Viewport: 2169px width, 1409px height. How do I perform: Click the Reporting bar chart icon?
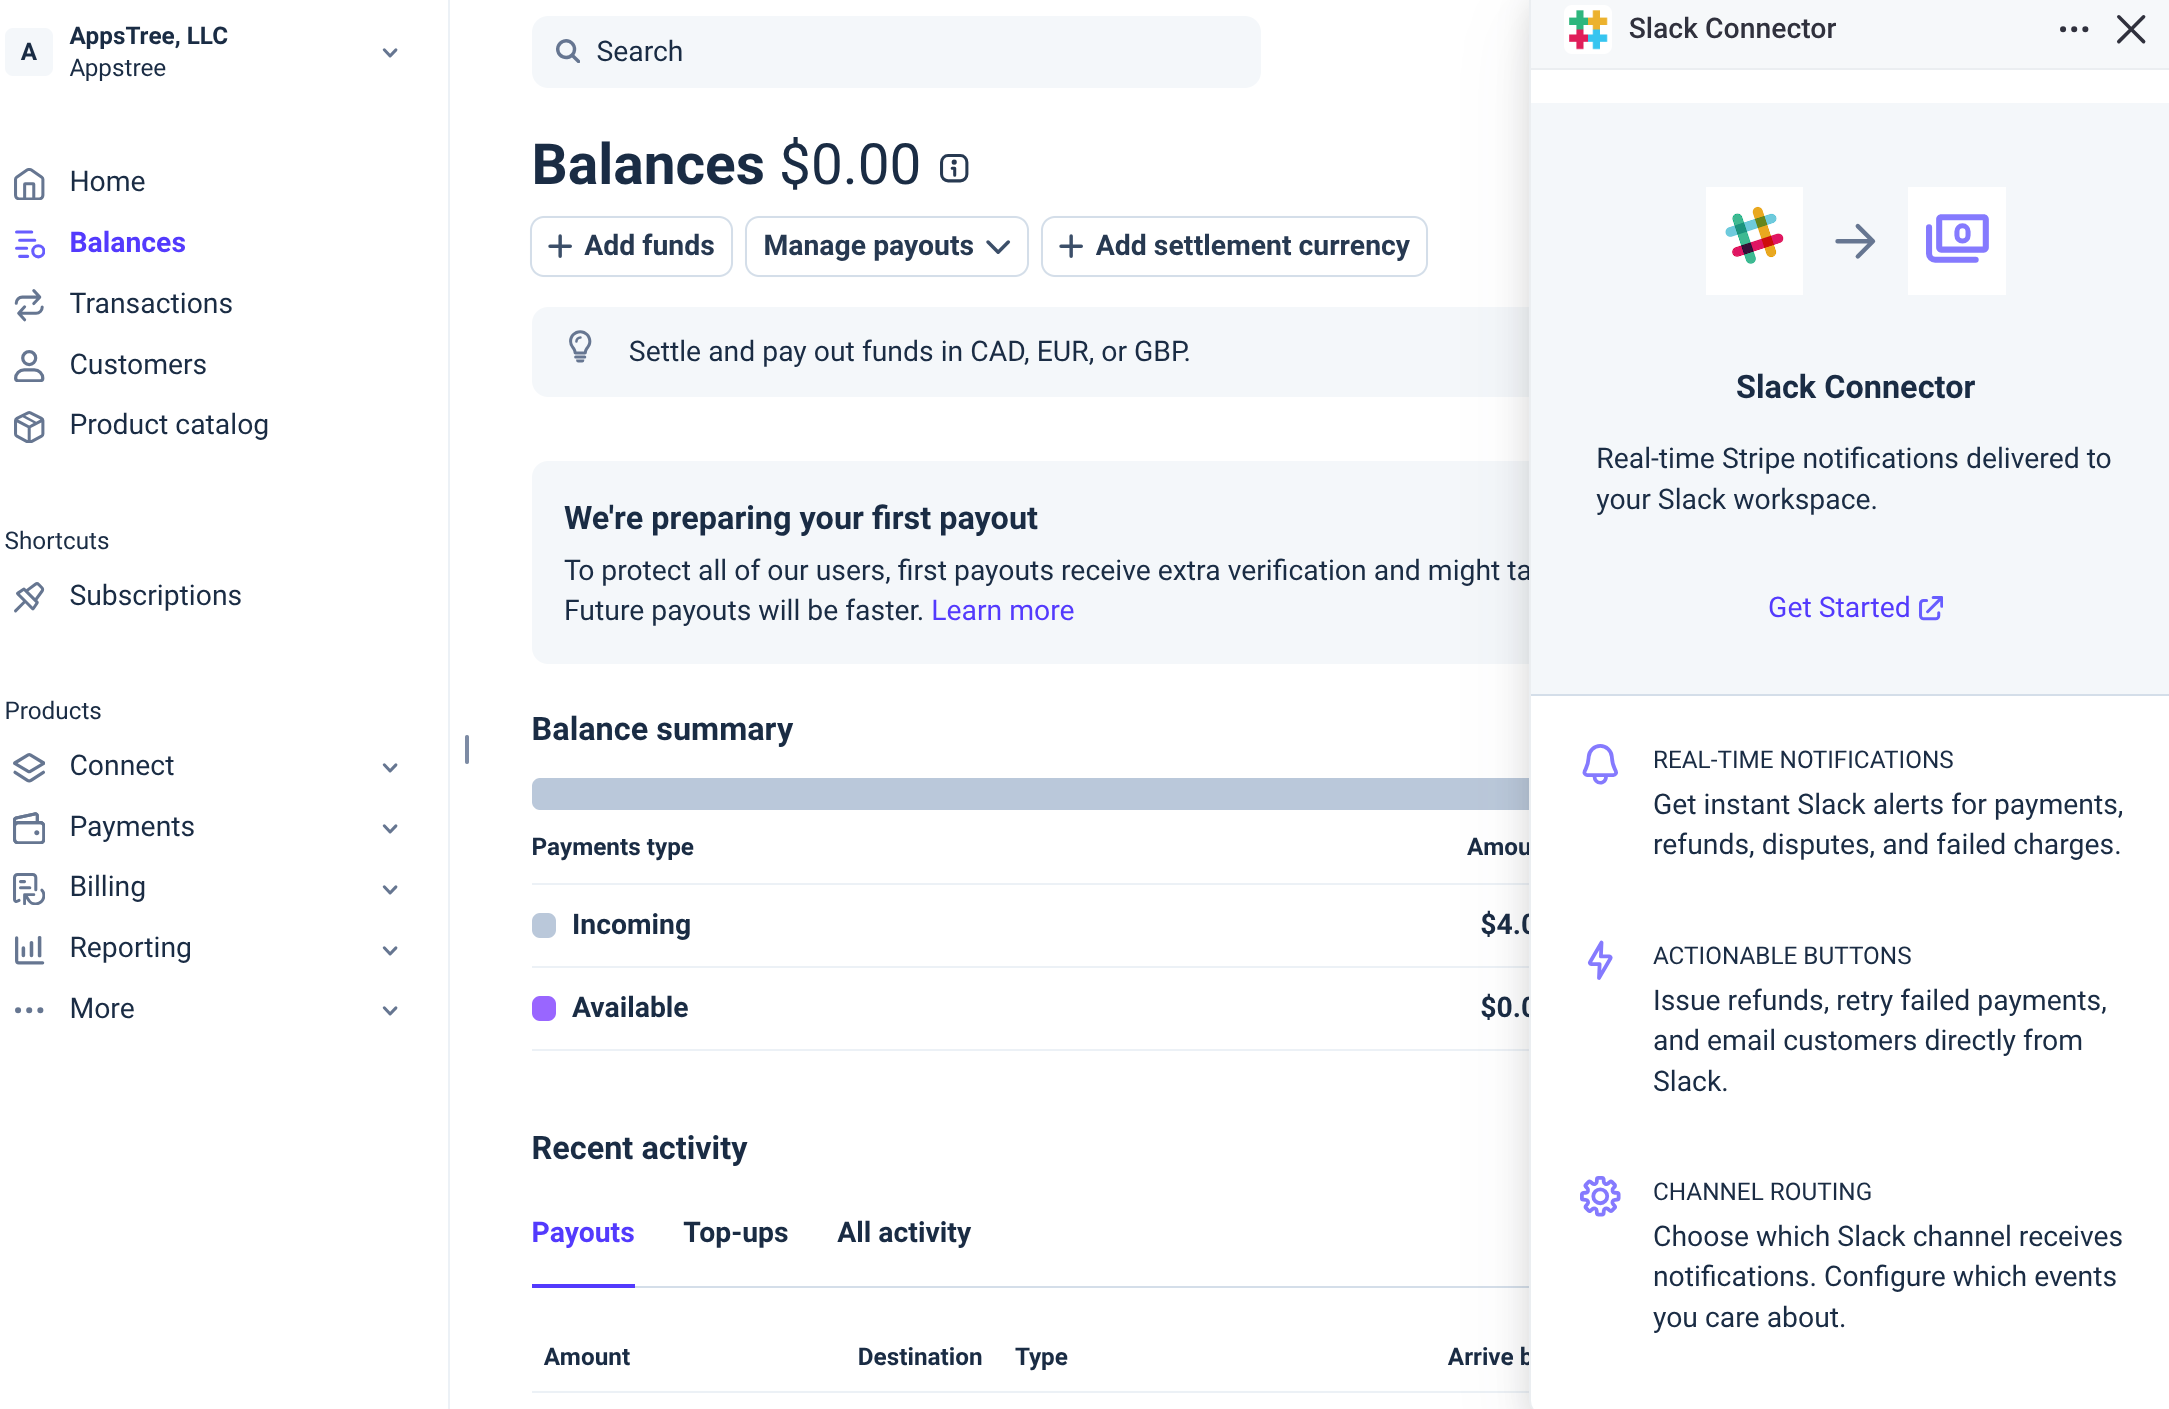tap(29, 949)
